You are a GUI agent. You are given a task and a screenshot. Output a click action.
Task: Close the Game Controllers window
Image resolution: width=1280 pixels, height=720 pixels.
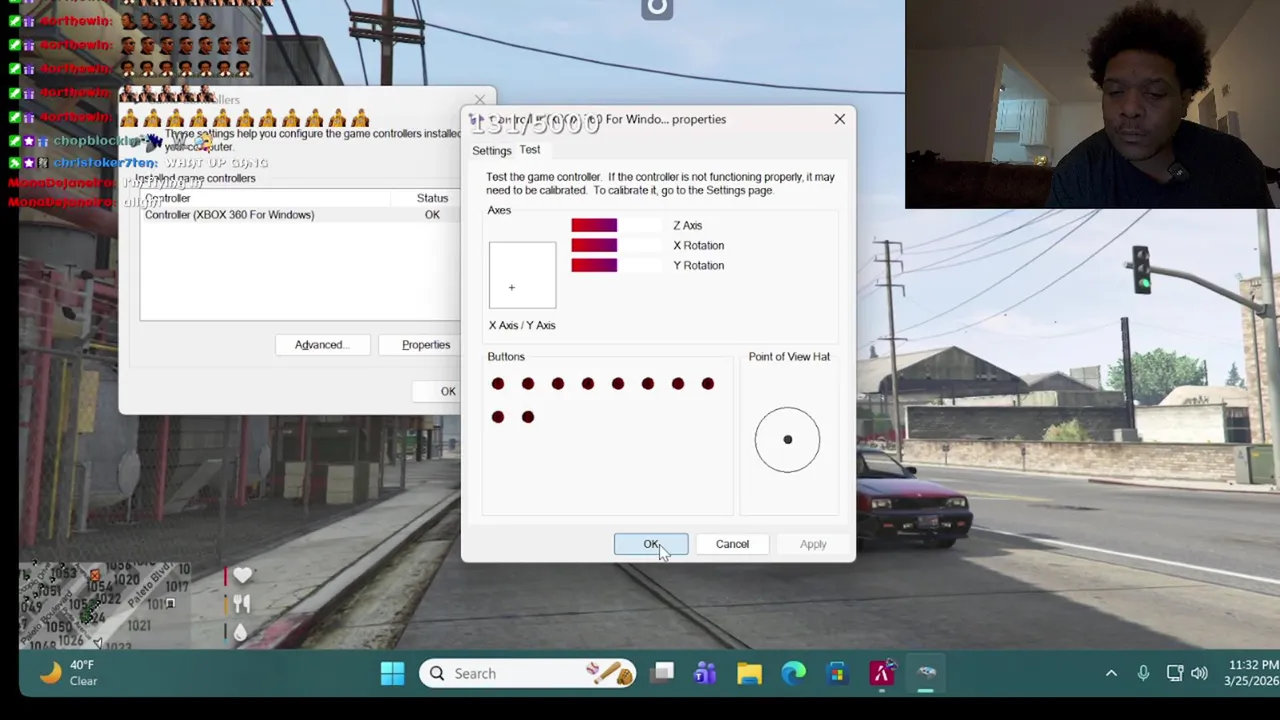tap(480, 99)
